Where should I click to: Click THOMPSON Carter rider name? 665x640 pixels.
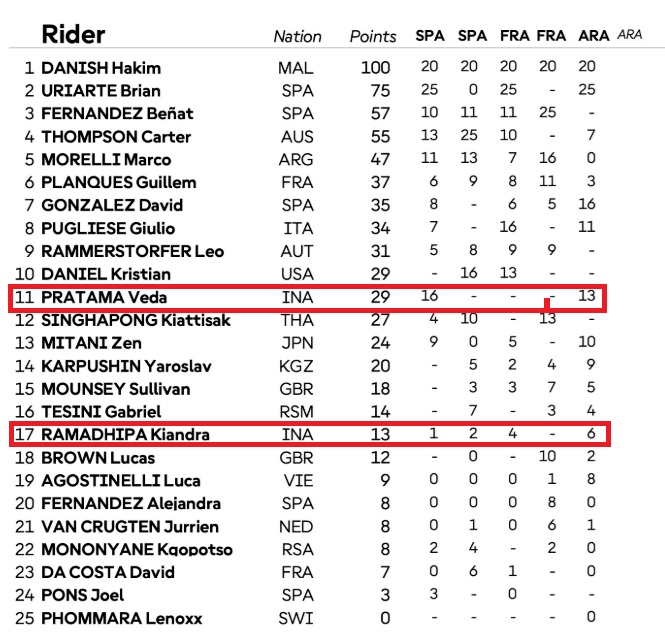point(116,137)
